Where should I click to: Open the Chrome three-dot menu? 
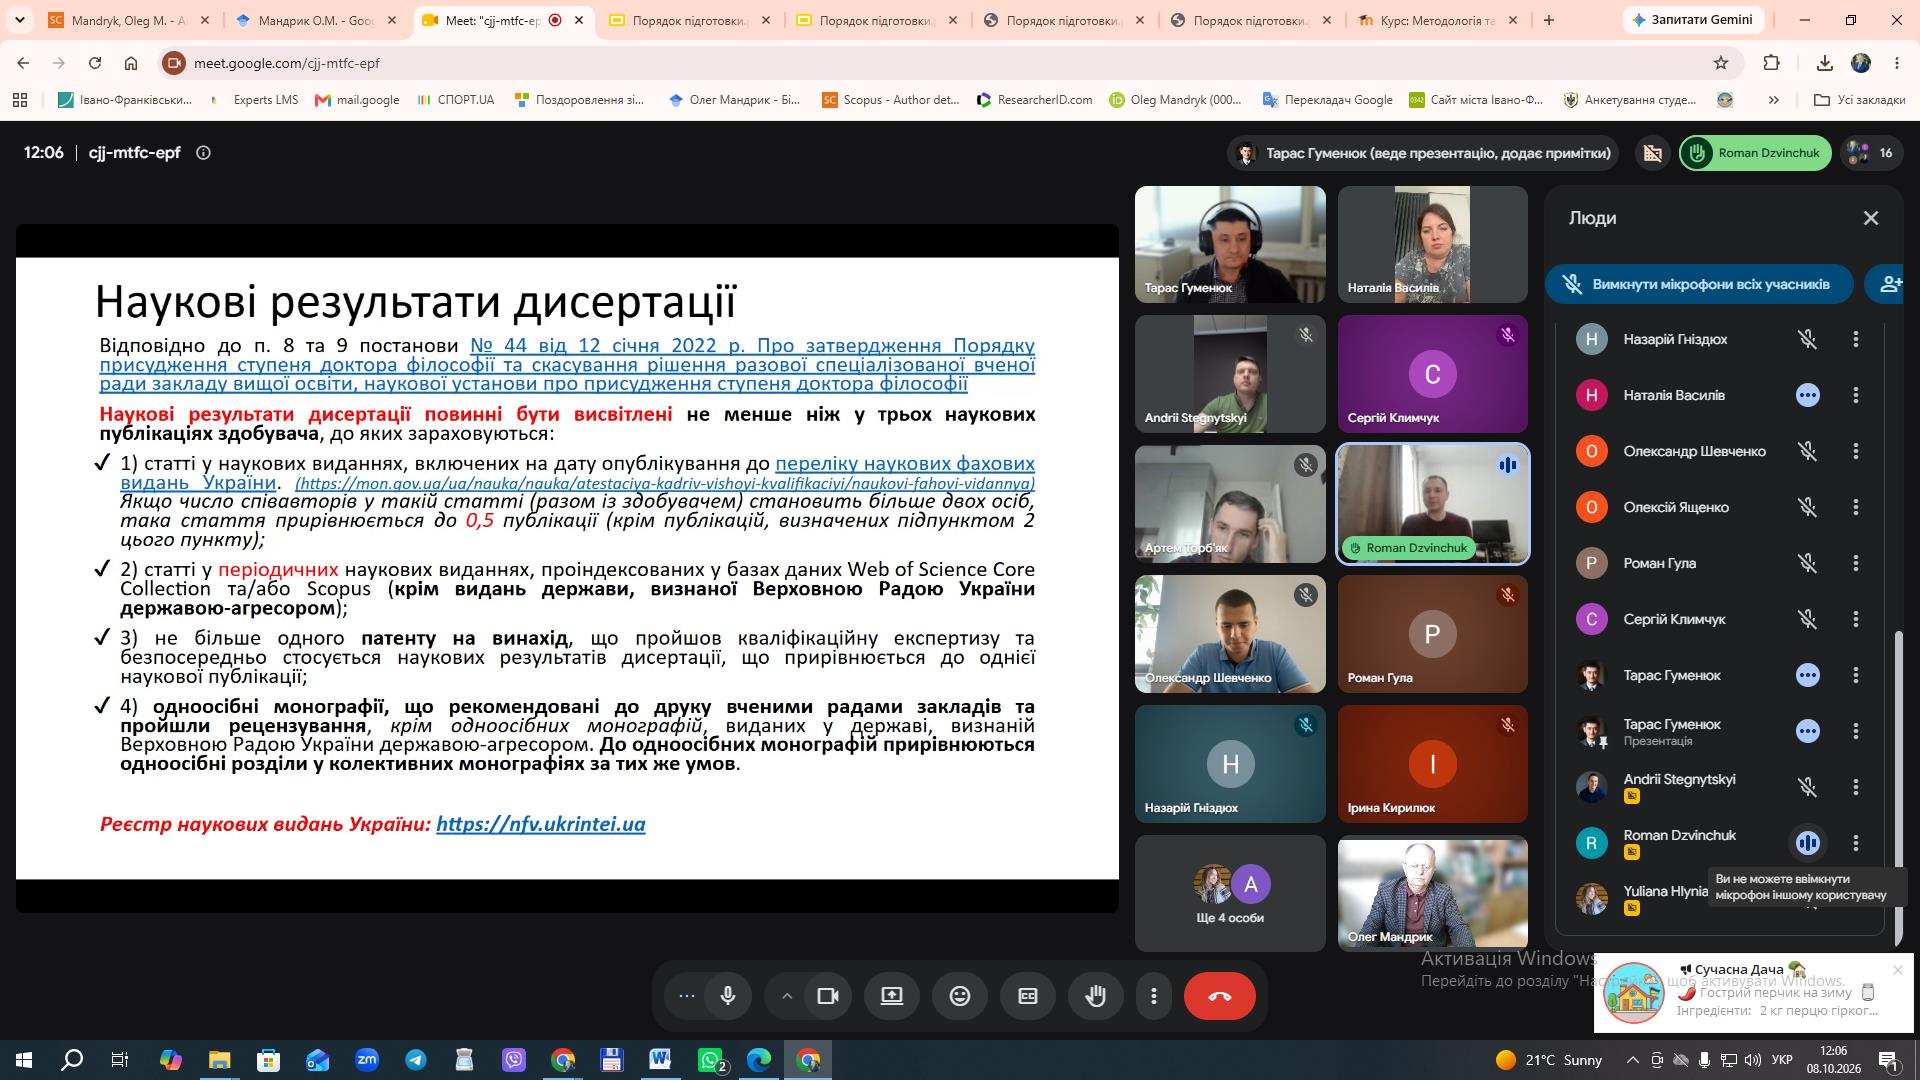pyautogui.click(x=1897, y=63)
